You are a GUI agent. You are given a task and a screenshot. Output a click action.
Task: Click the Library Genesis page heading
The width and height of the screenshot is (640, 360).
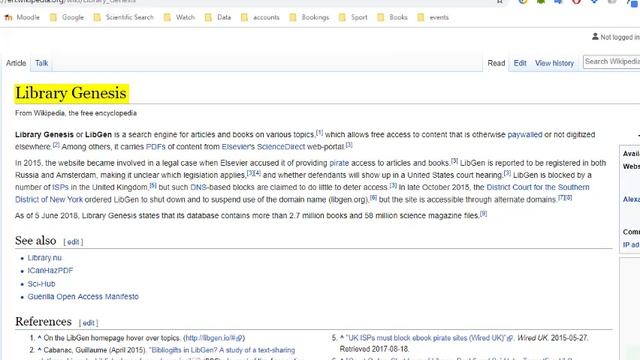(71, 93)
